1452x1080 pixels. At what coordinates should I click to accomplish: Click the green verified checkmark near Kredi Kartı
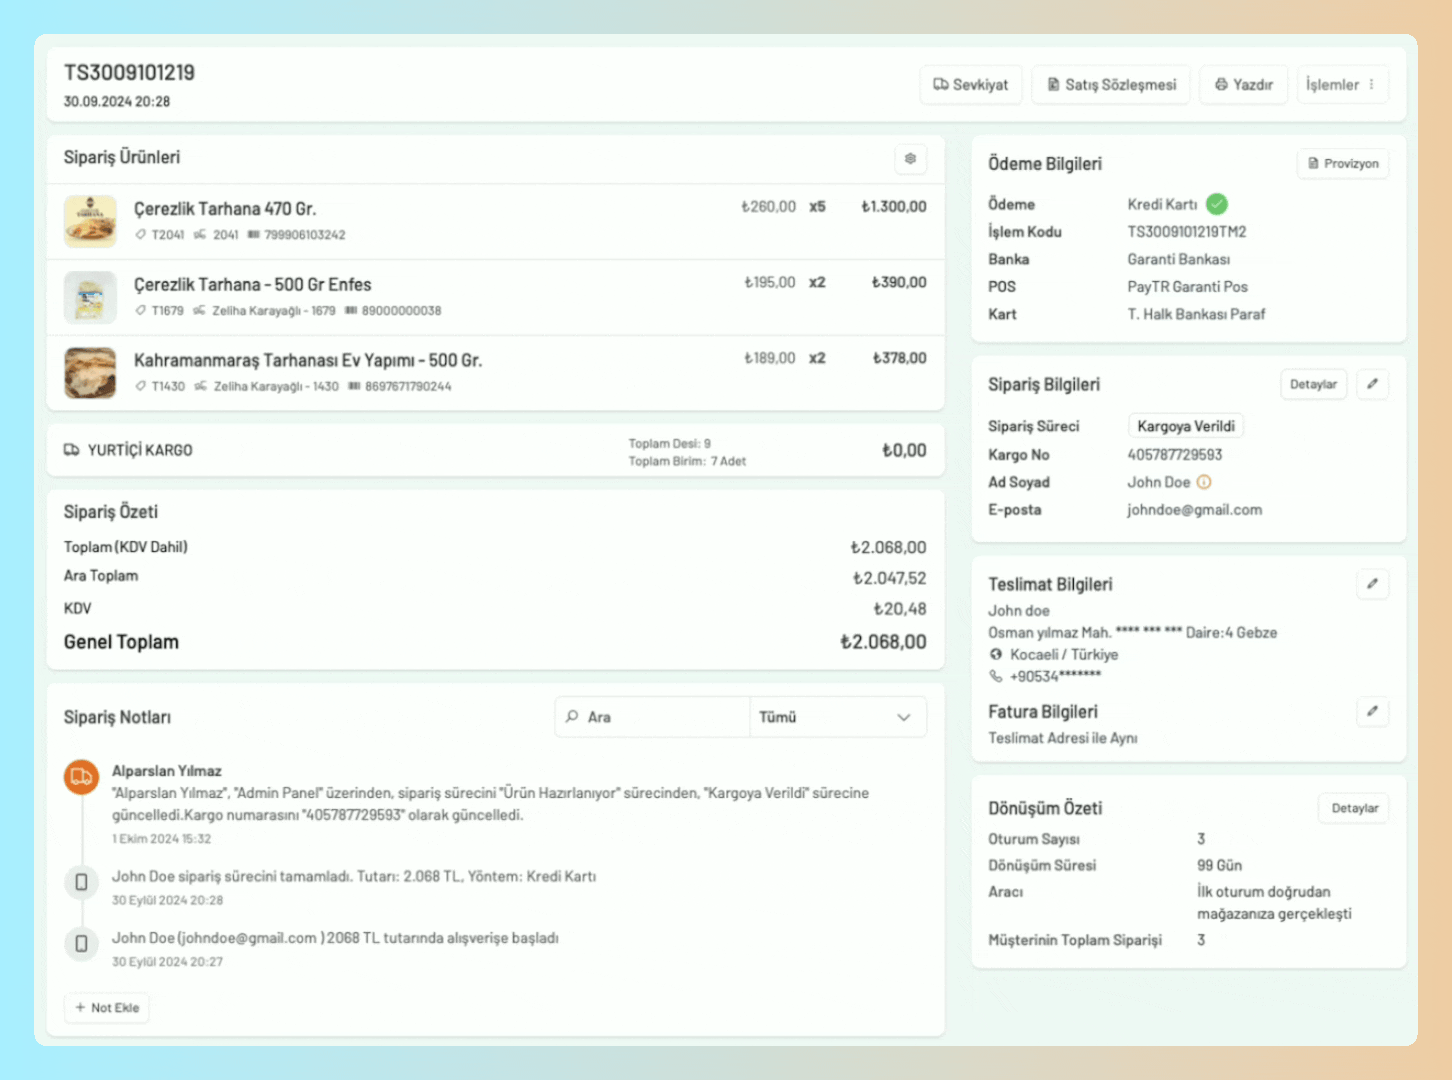click(1217, 204)
